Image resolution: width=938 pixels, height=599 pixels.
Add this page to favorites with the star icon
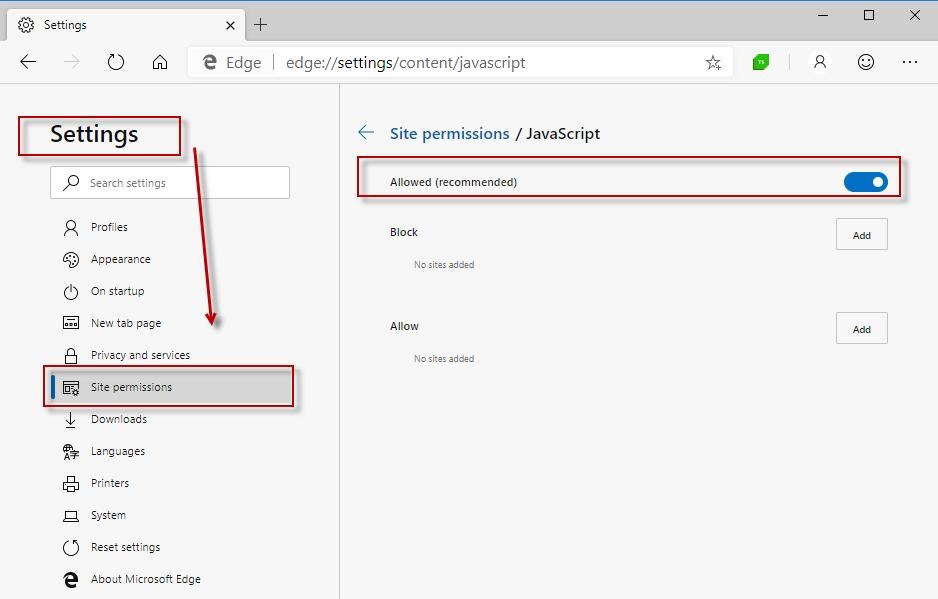point(713,62)
